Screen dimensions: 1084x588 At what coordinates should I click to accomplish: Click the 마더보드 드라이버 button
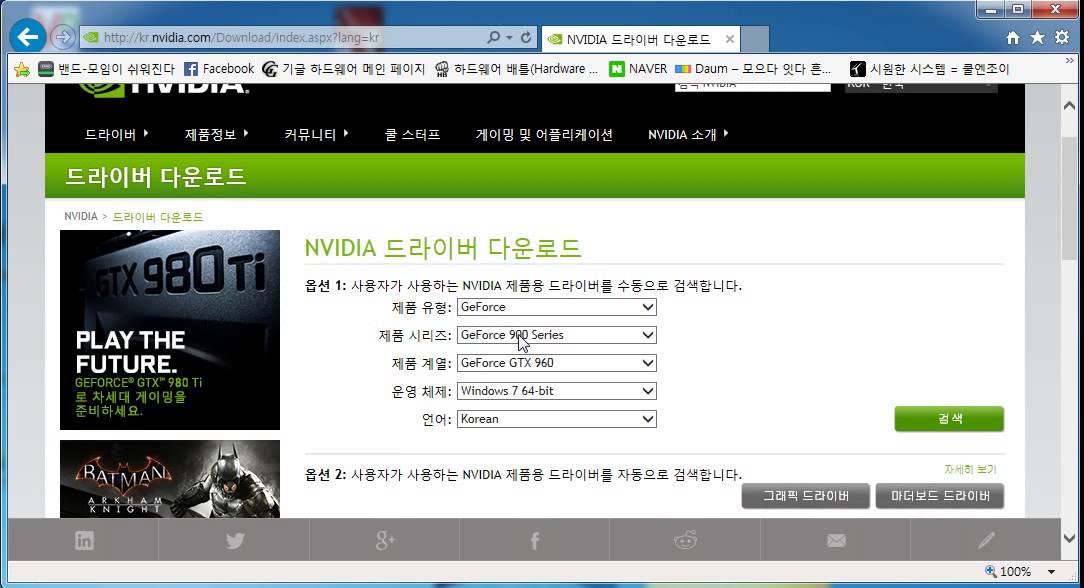pyautogui.click(x=940, y=496)
